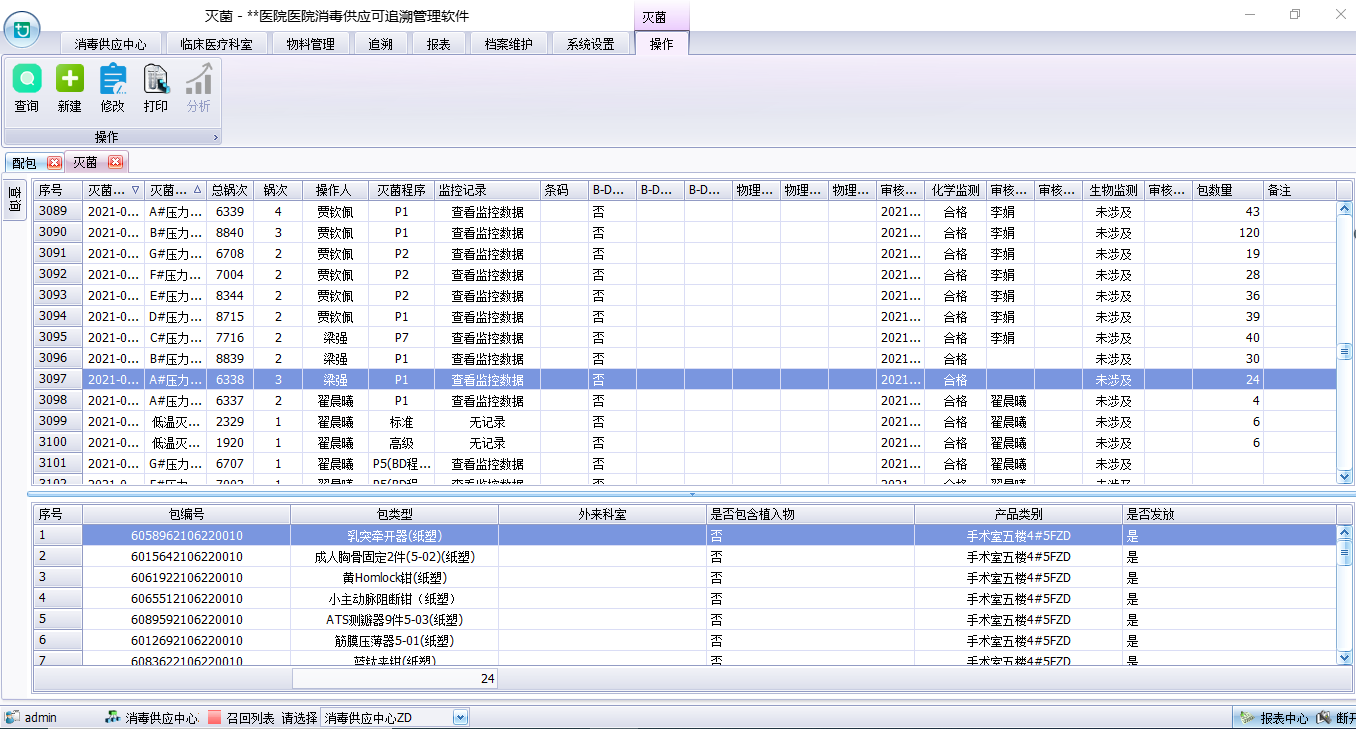1356x729 pixels.
Task: Click 黄Homlock钳(纸塑) package type cell
Action: pos(394,577)
